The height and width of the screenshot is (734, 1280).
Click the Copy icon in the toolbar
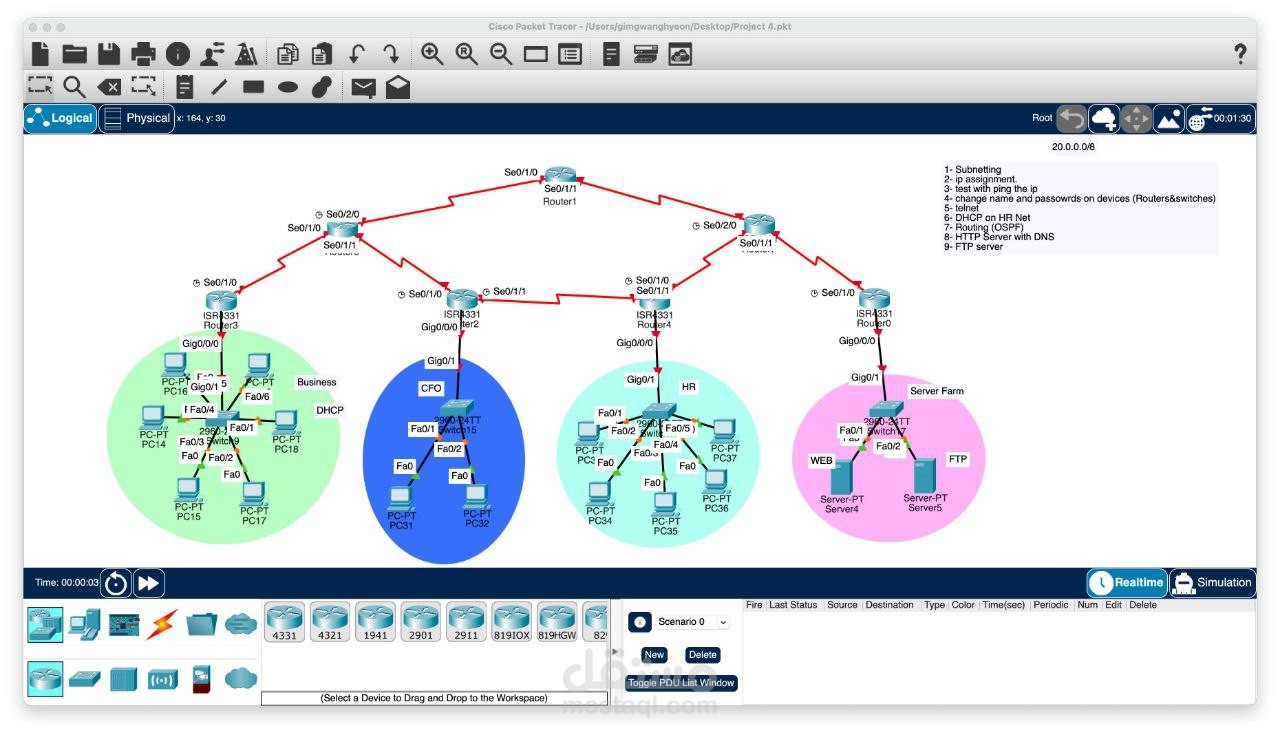tap(289, 54)
